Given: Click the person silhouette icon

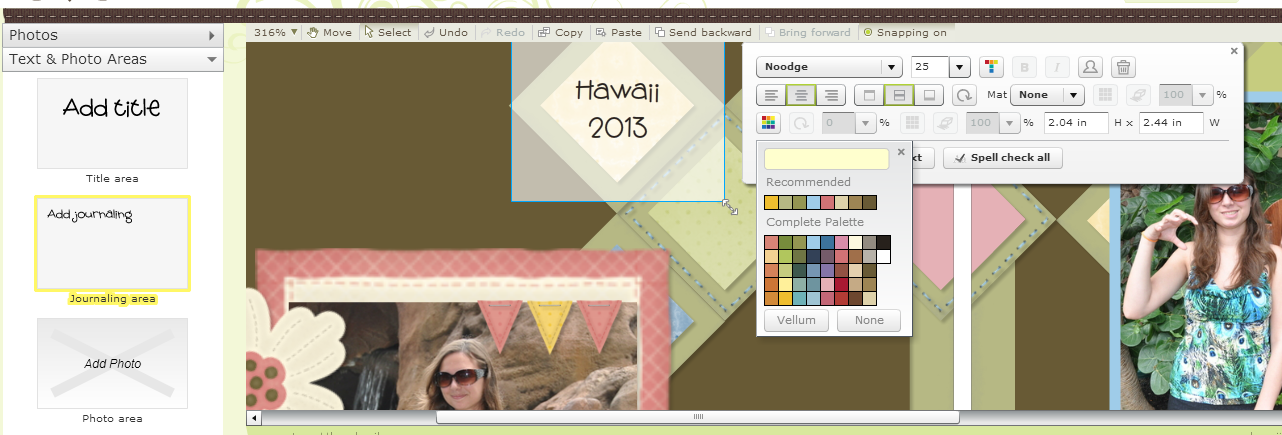Looking at the screenshot, I should [x=1090, y=67].
